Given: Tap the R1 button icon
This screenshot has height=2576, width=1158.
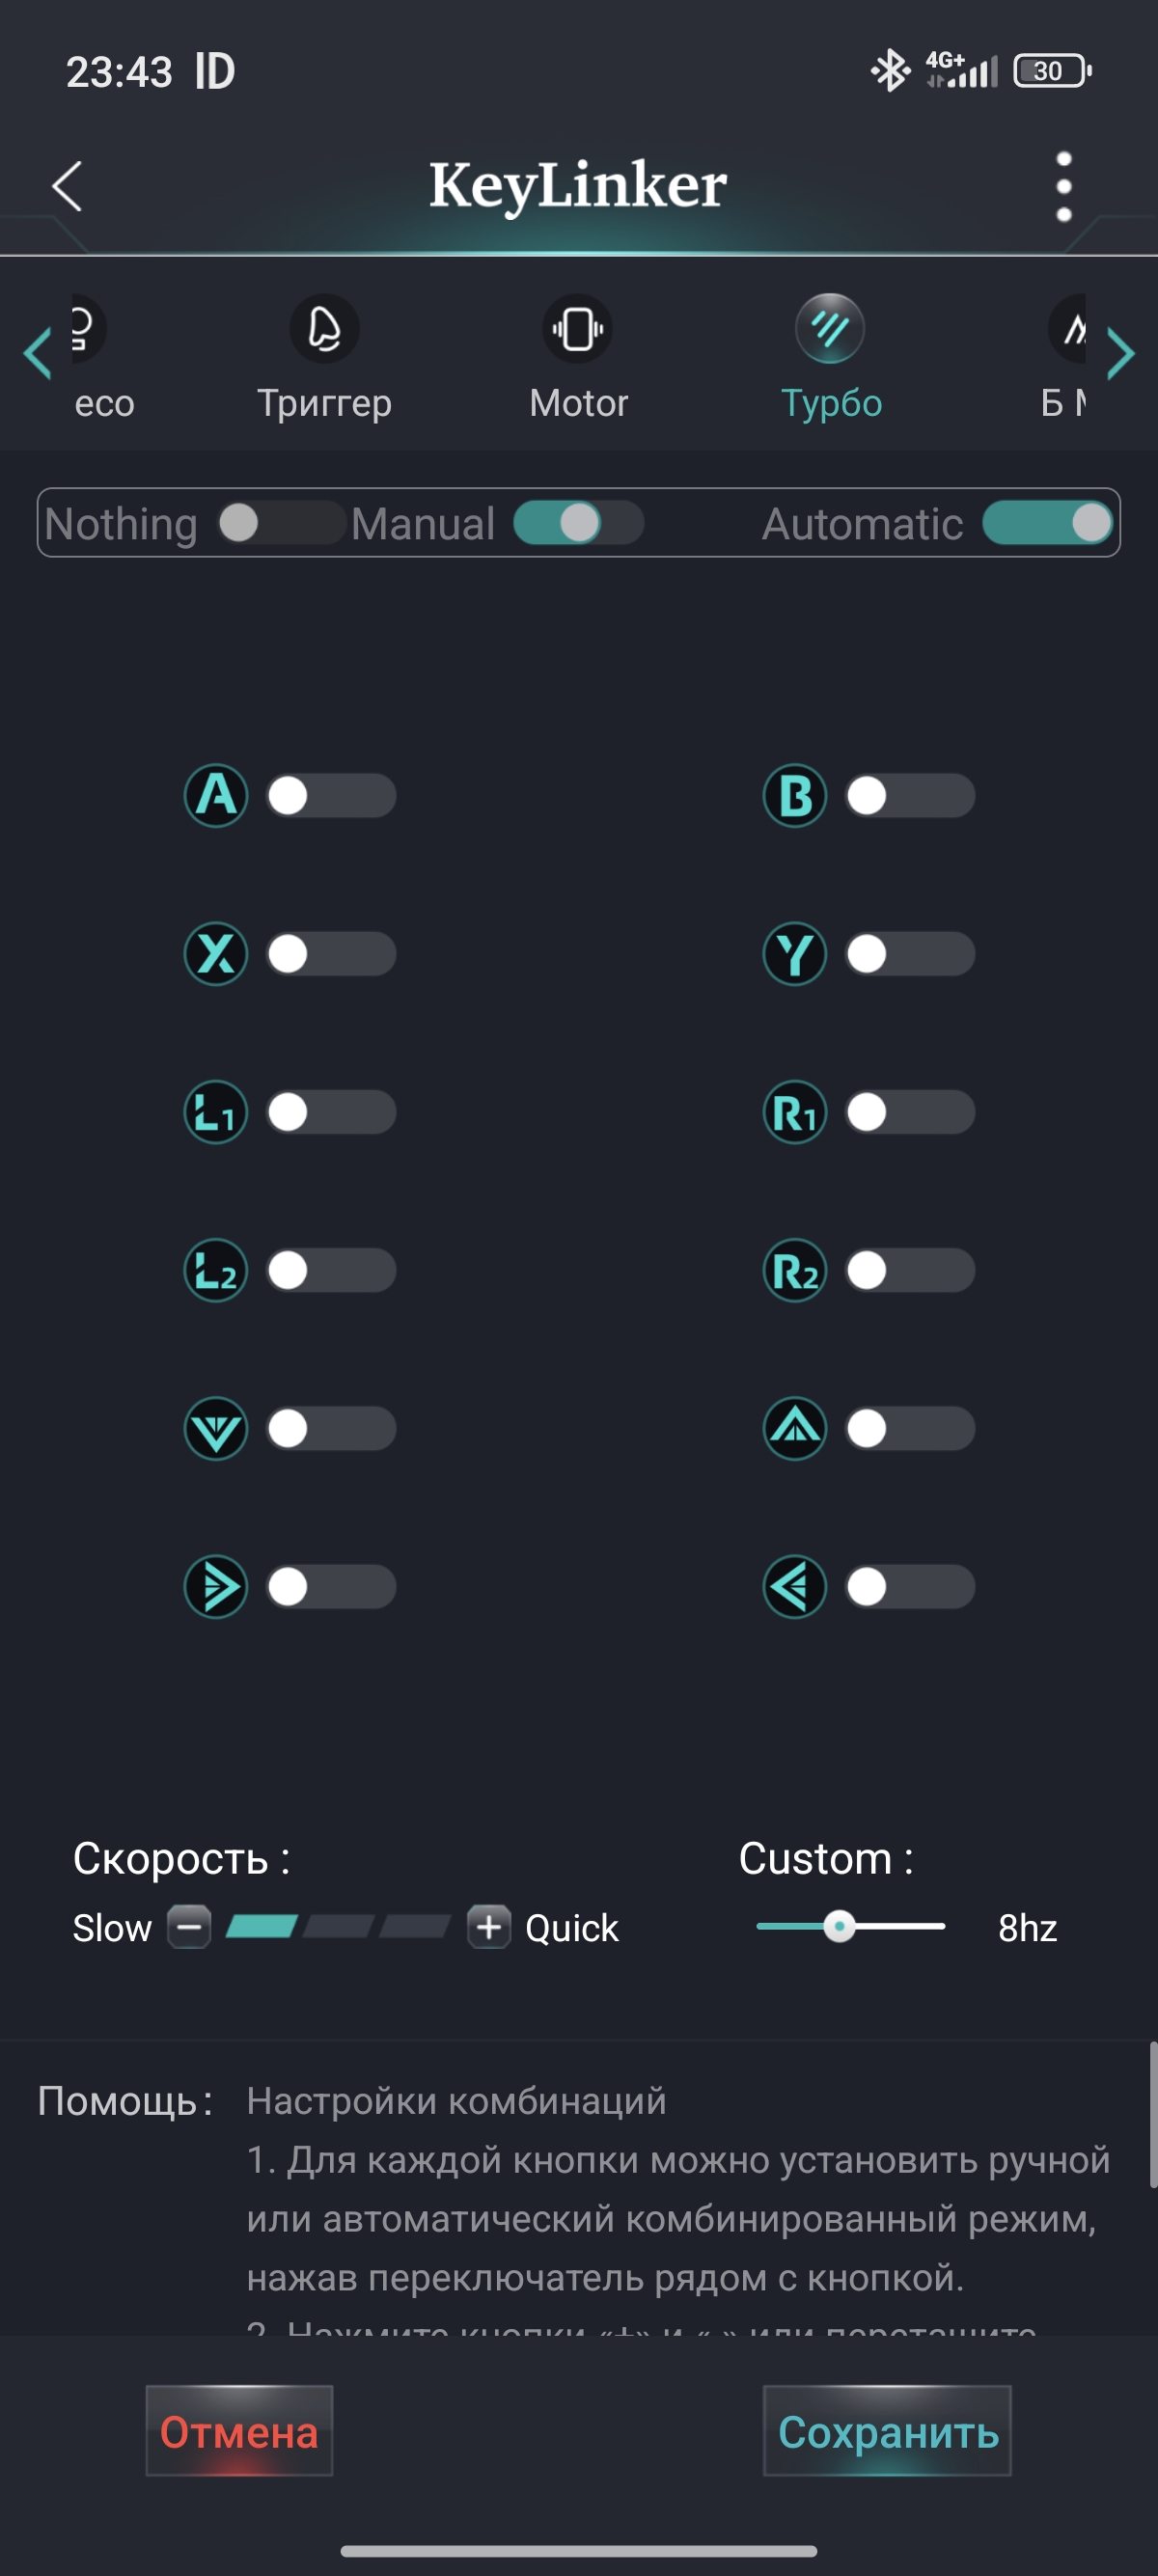Looking at the screenshot, I should 794,1112.
